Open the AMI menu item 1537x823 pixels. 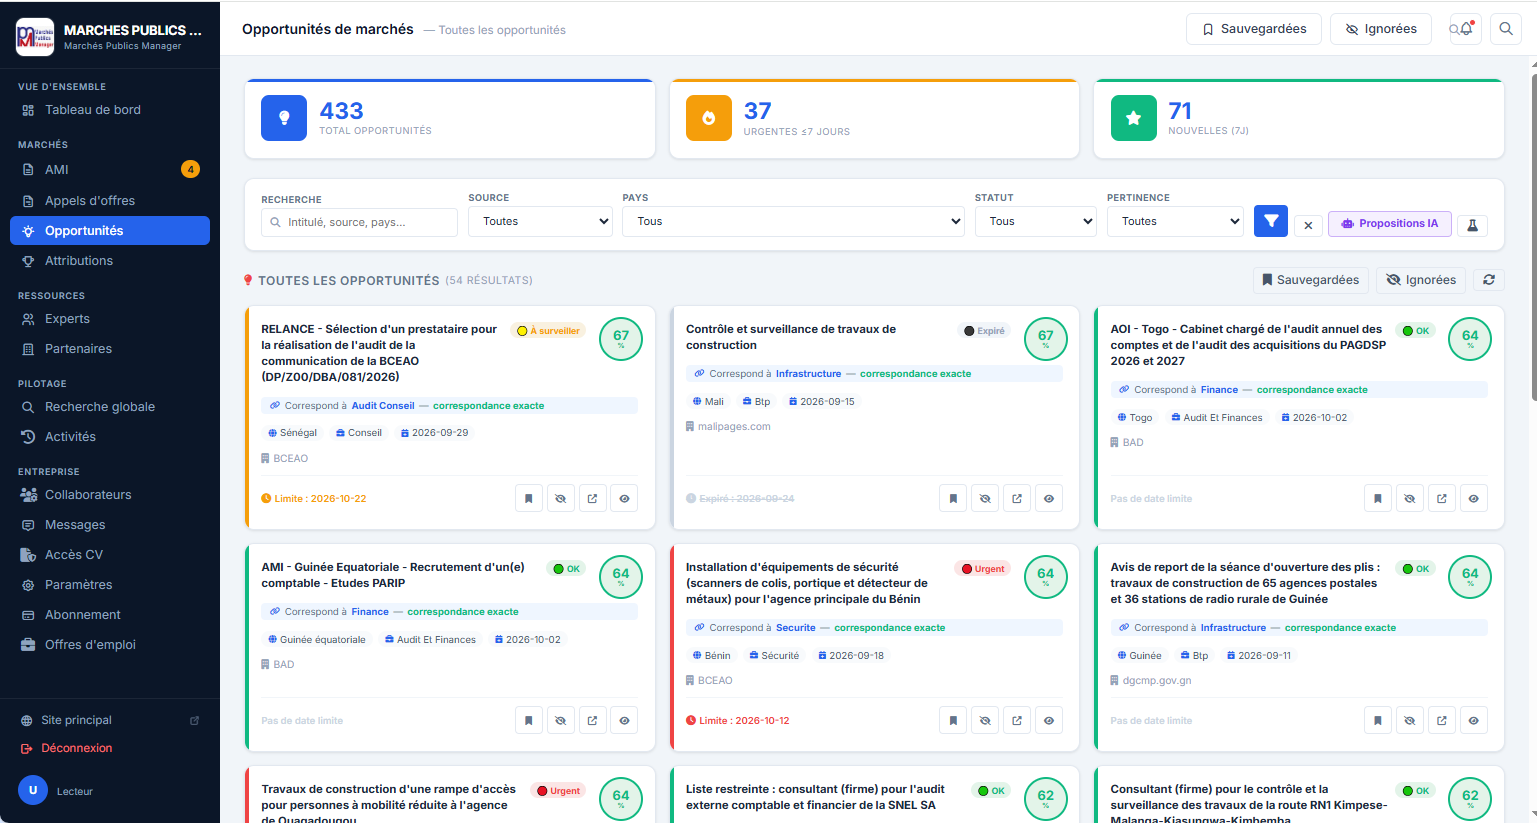(x=110, y=170)
